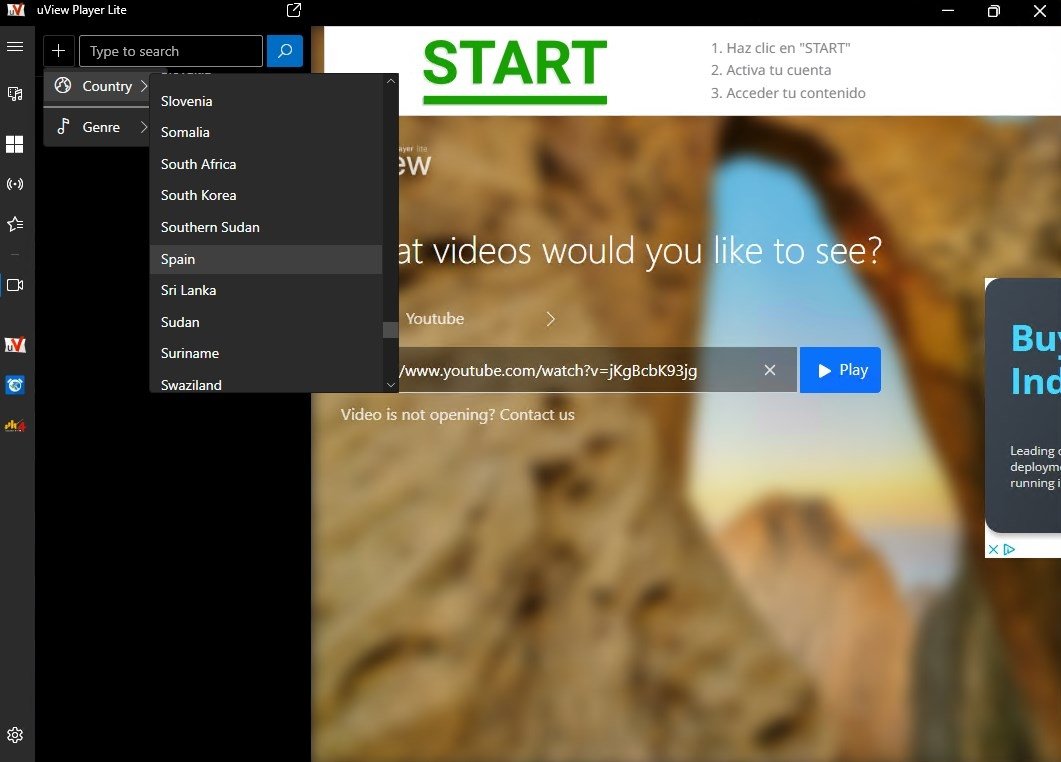The height and width of the screenshot is (762, 1061).
Task: Select Sri Lanka in the country list
Action: (x=266, y=290)
